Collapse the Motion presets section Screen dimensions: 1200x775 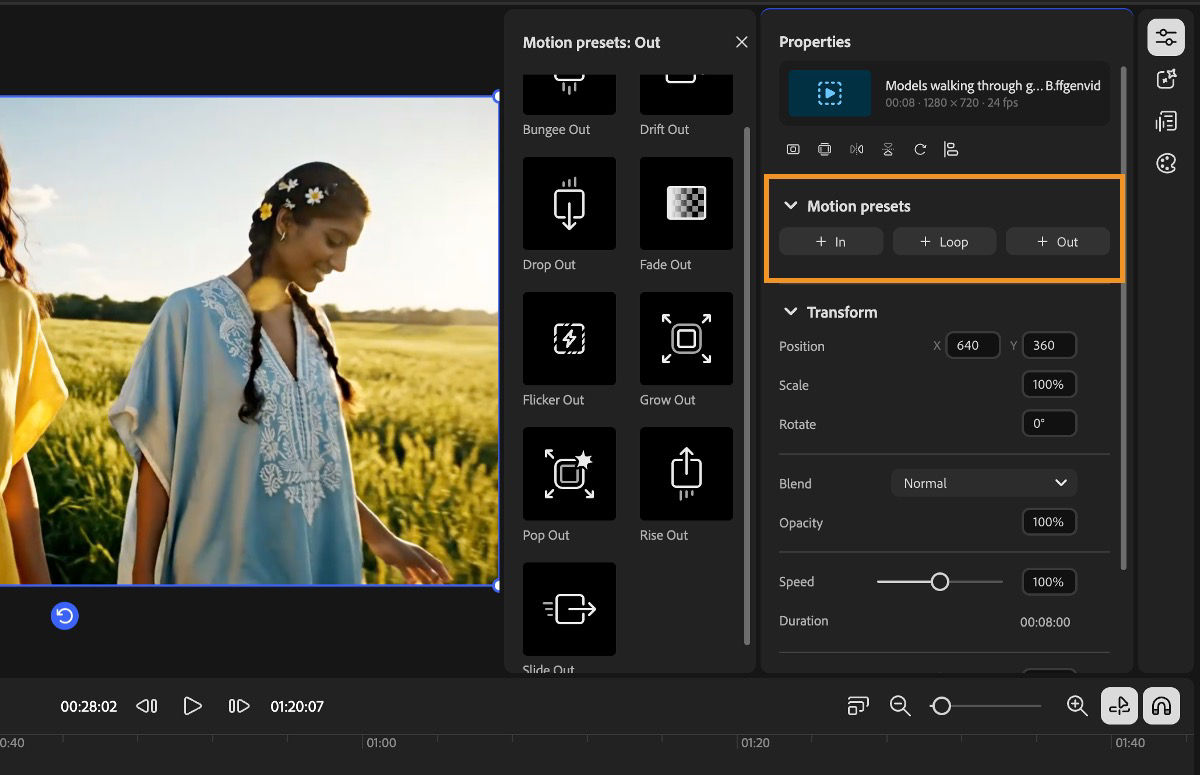point(790,206)
